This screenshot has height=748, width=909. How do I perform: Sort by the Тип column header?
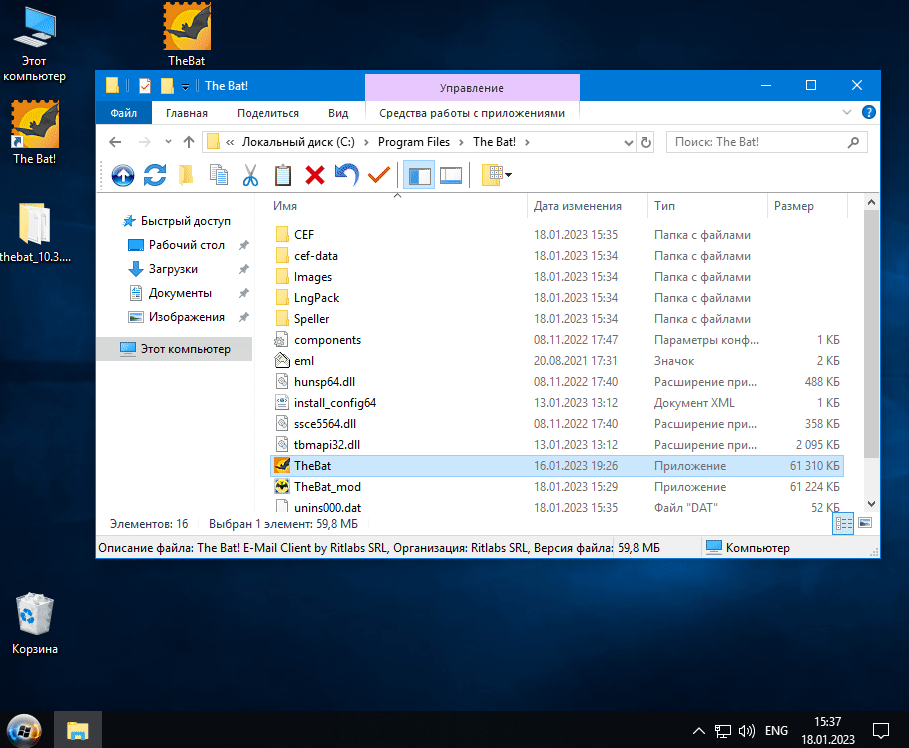click(707, 206)
